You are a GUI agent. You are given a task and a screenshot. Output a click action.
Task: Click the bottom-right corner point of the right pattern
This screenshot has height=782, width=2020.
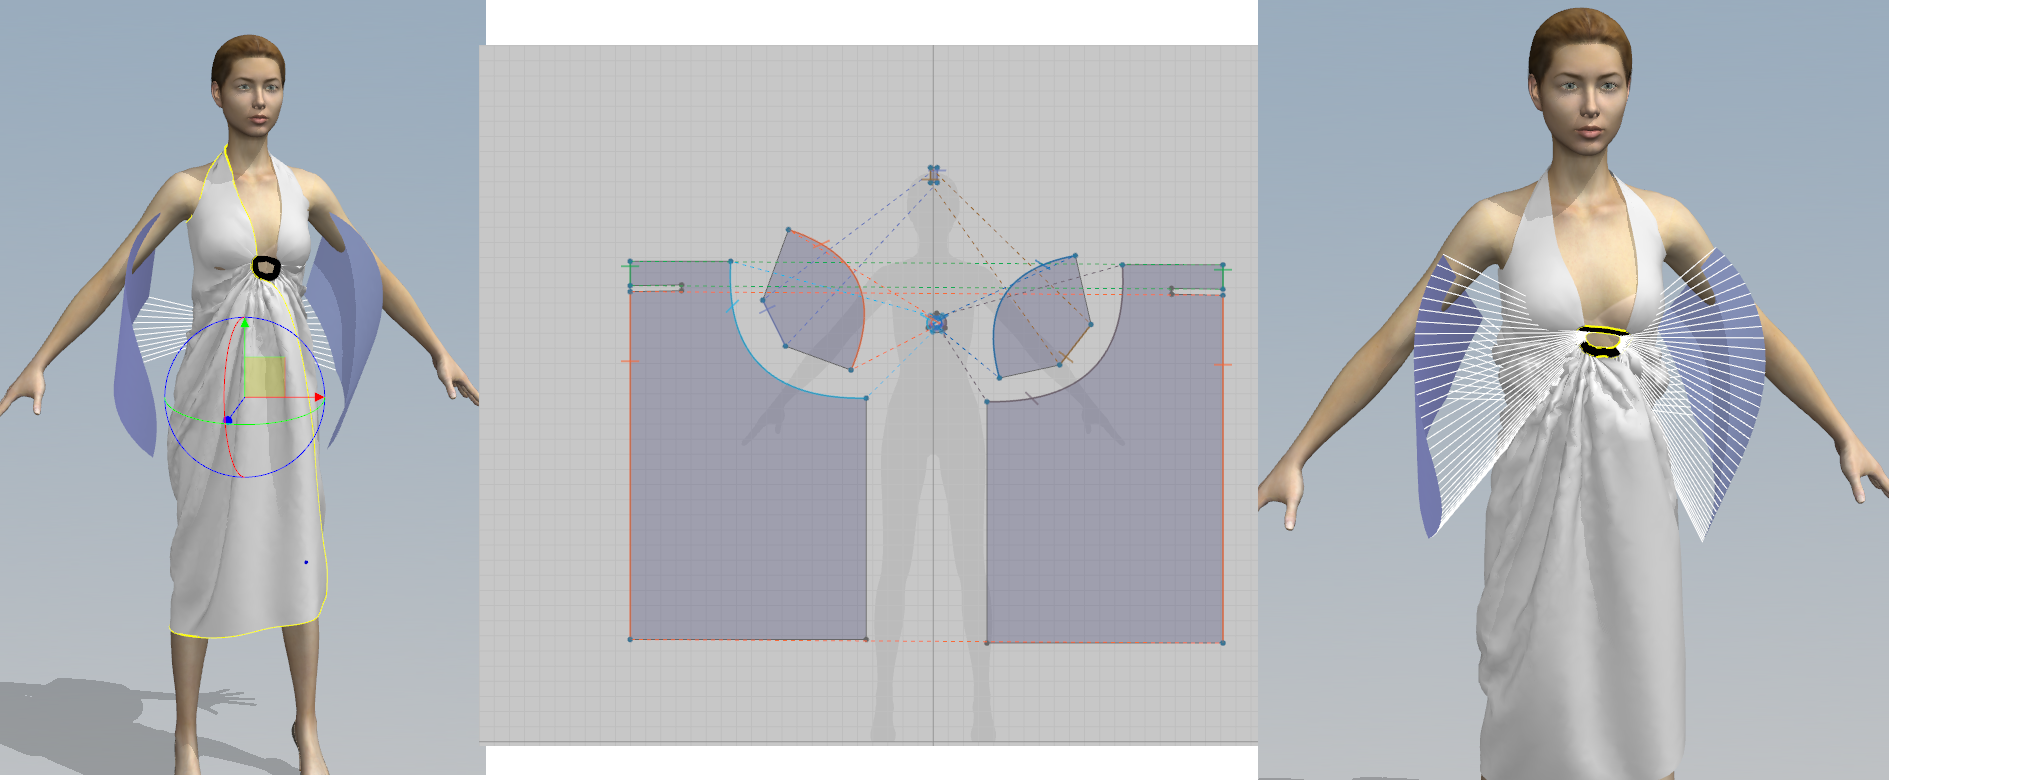coord(1223,642)
